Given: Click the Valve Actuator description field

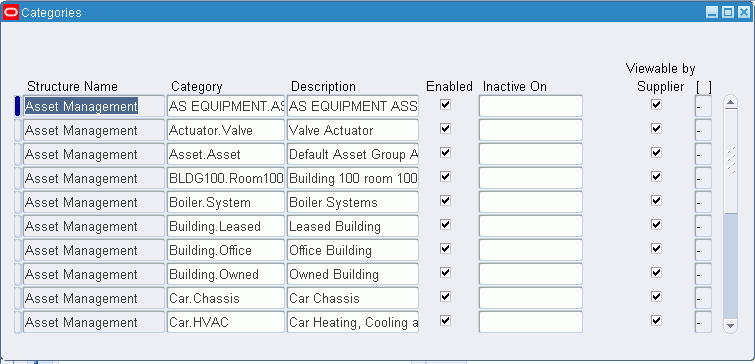Looking at the screenshot, I should (x=353, y=130).
